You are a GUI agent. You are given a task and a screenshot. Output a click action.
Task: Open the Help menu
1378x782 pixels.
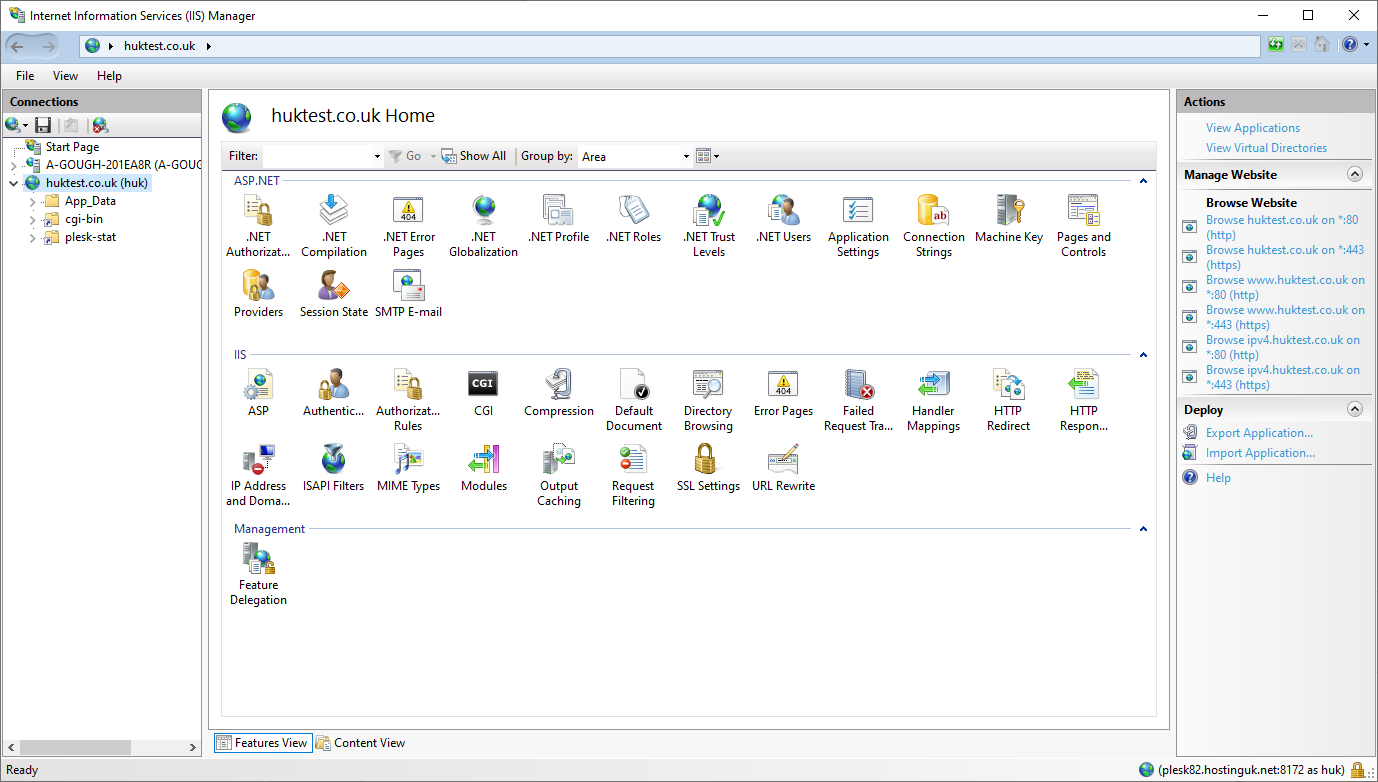(x=109, y=76)
